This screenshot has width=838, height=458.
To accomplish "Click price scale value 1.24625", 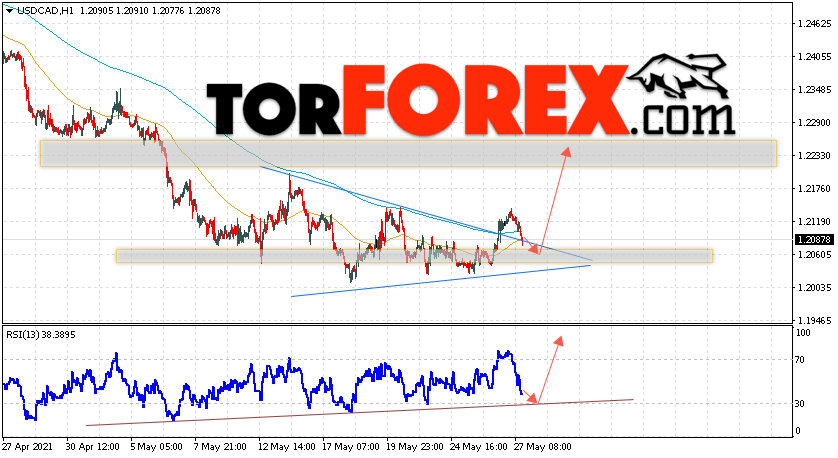I will (814, 24).
